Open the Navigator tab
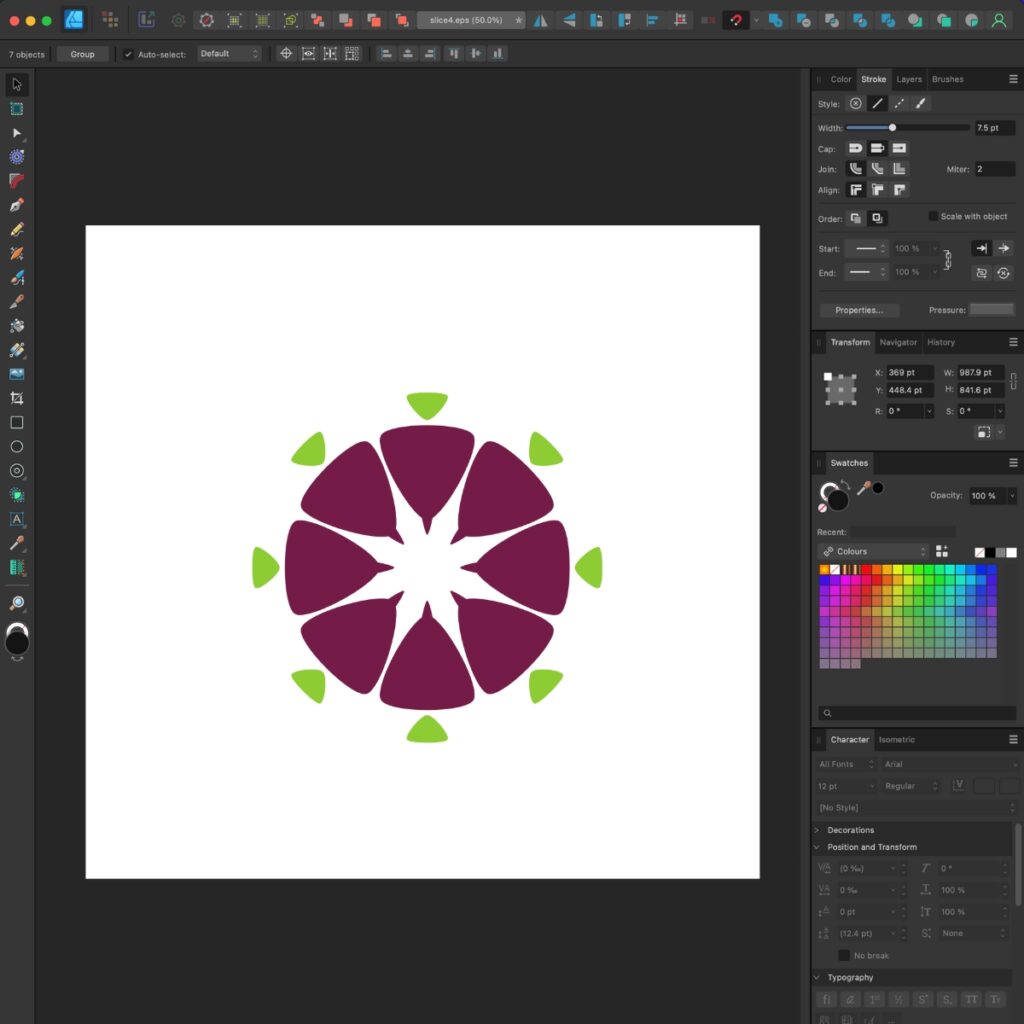Viewport: 1024px width, 1024px height. tap(897, 342)
